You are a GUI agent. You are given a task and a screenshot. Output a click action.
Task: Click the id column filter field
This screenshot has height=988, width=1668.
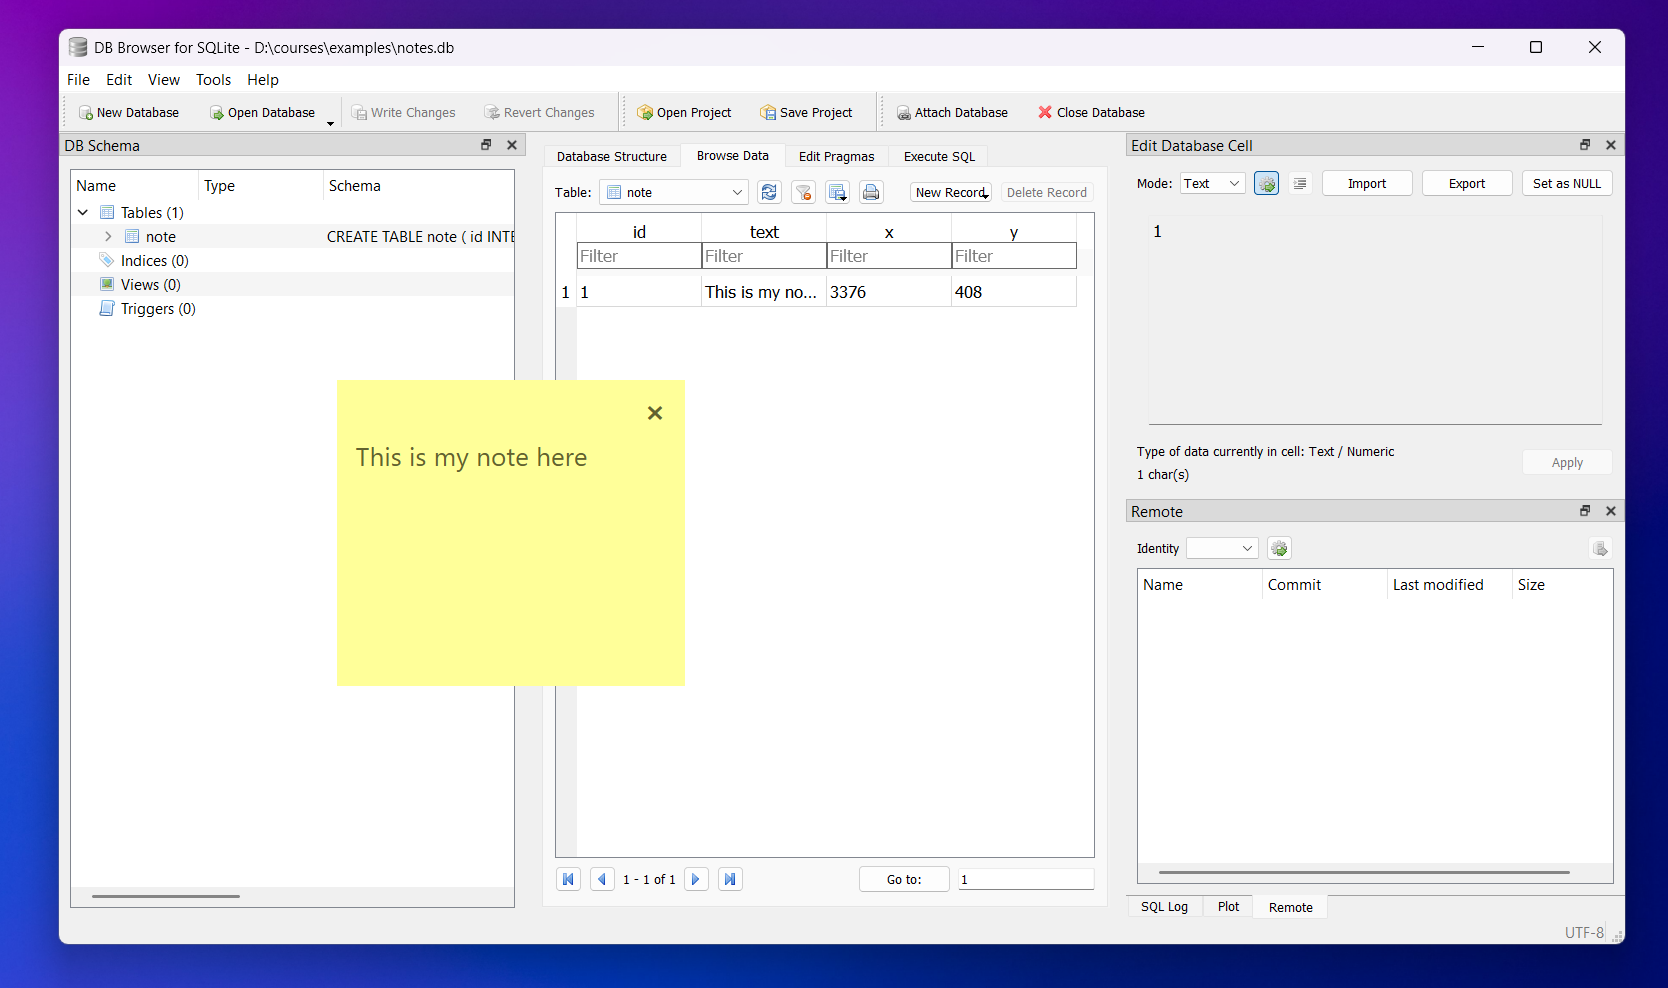pos(639,256)
